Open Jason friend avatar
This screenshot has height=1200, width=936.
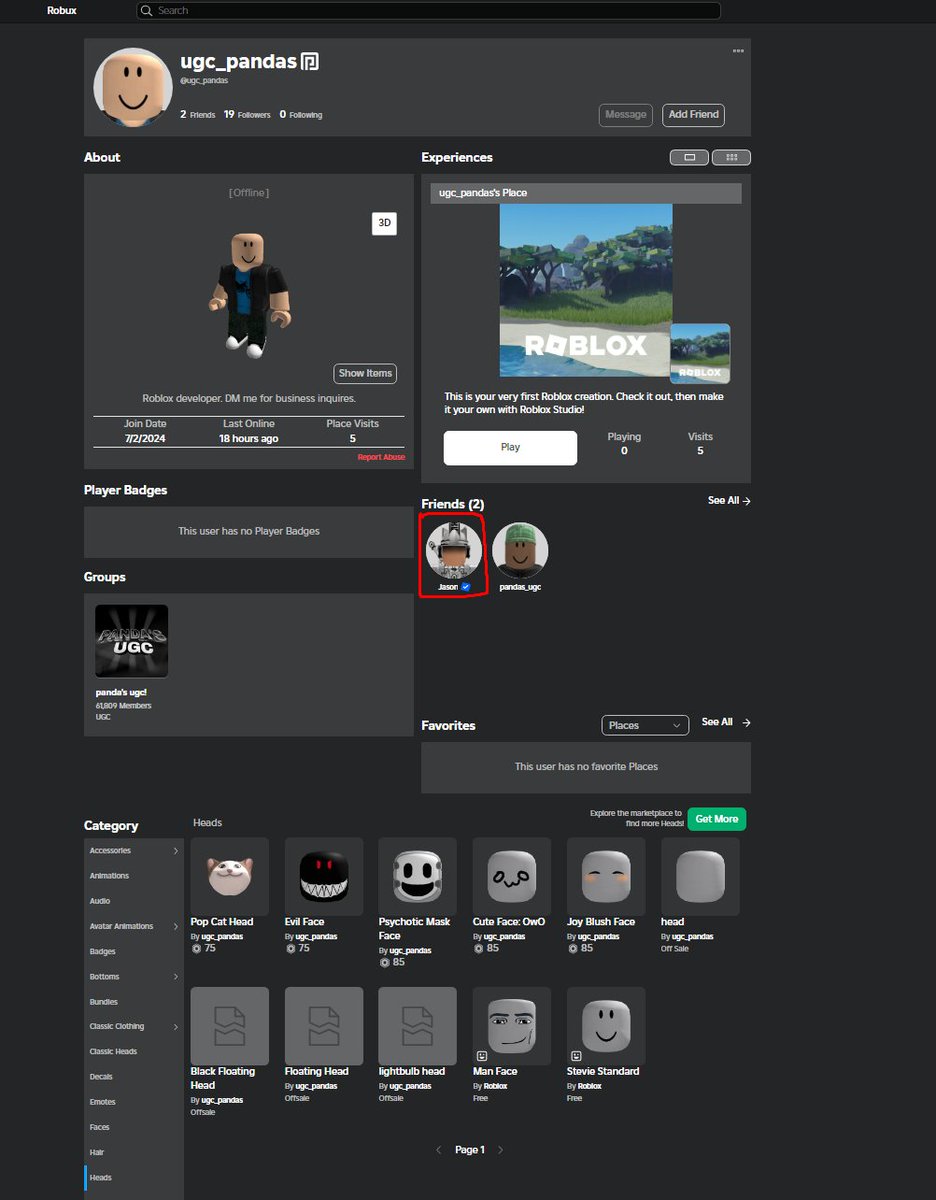pos(454,550)
